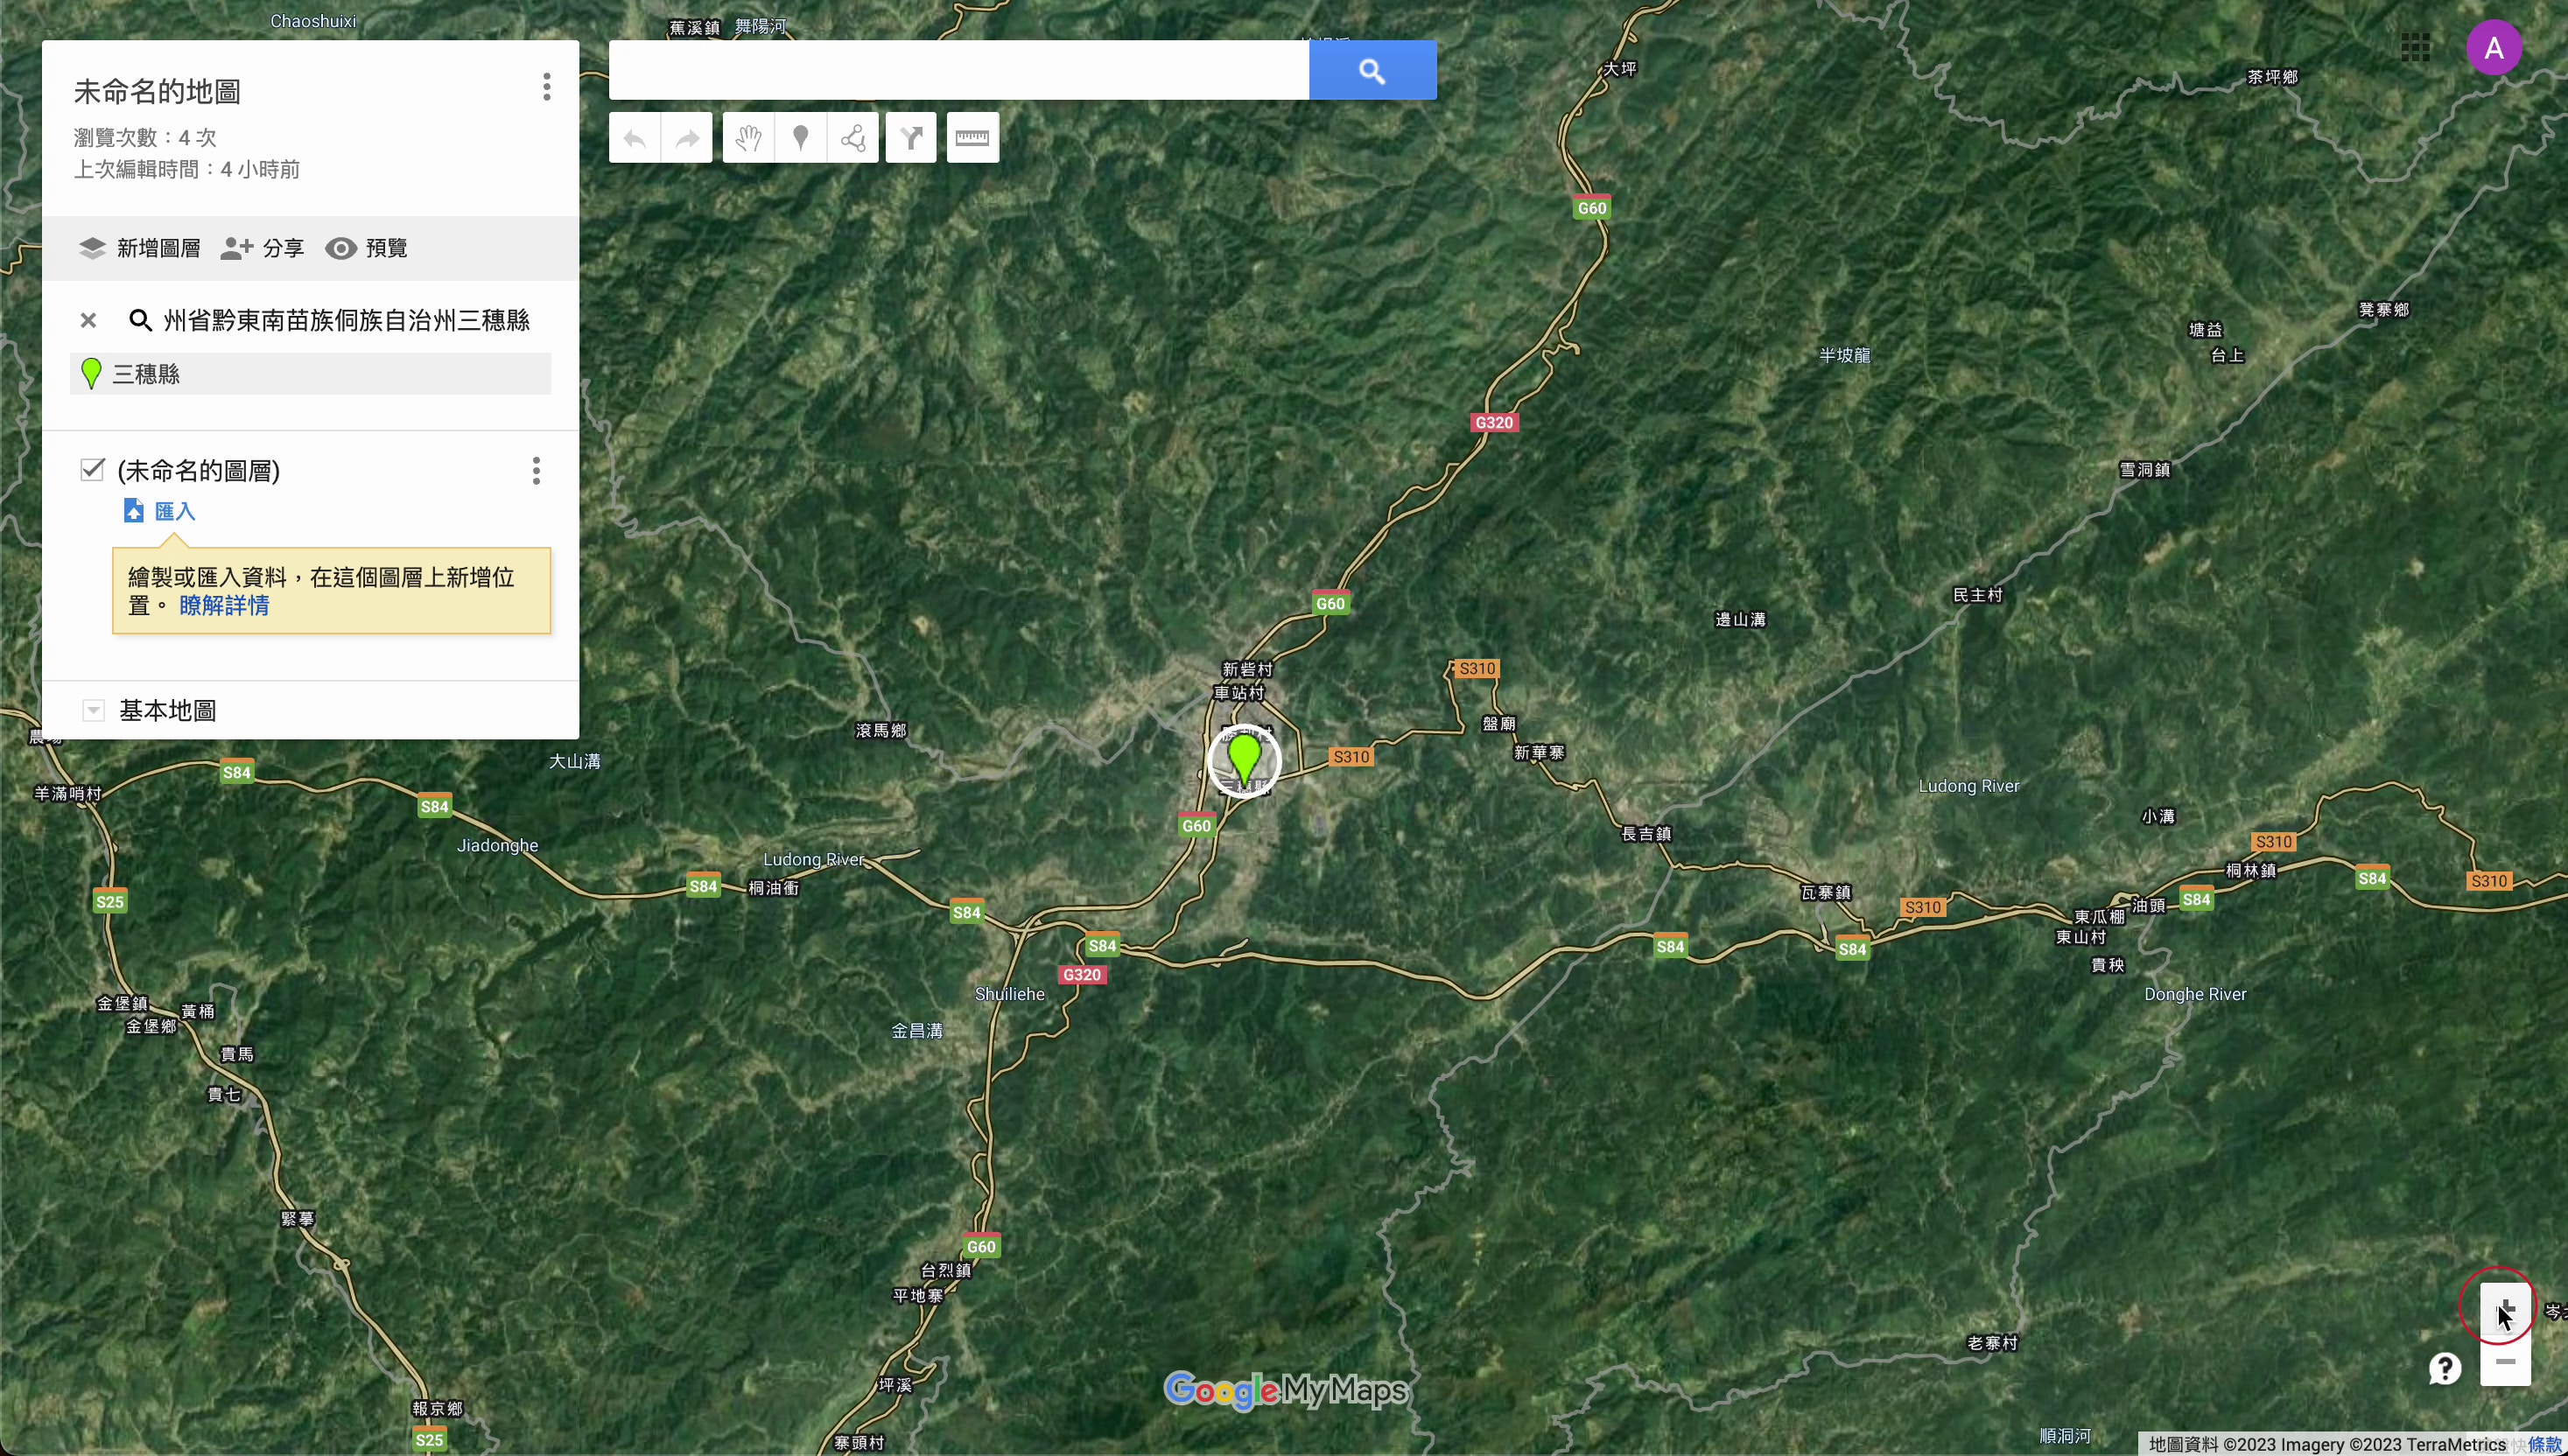Click the undo arrow in toolbar
This screenshot has width=2568, height=1456.
pyautogui.click(x=635, y=138)
